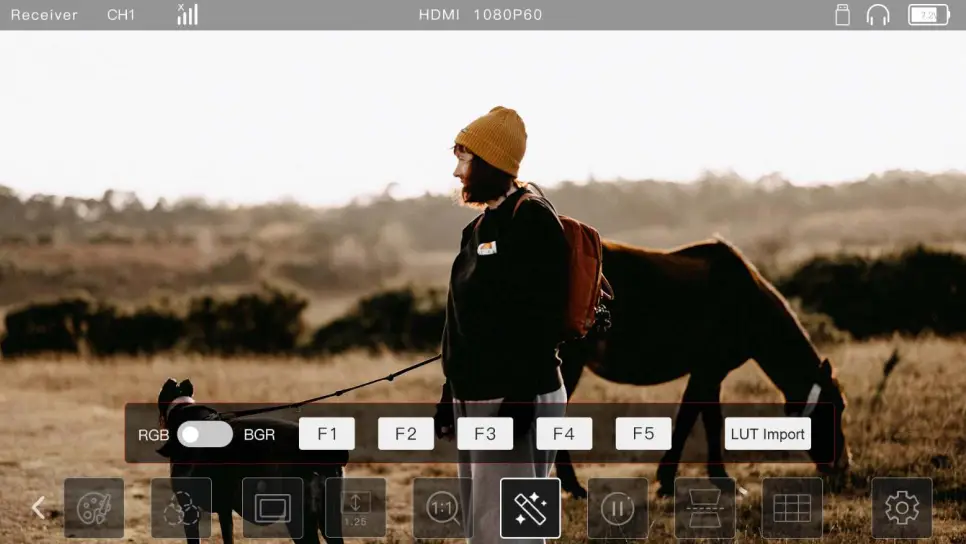Open the frame guide marker tool
This screenshot has height=544, width=966.
point(273,508)
